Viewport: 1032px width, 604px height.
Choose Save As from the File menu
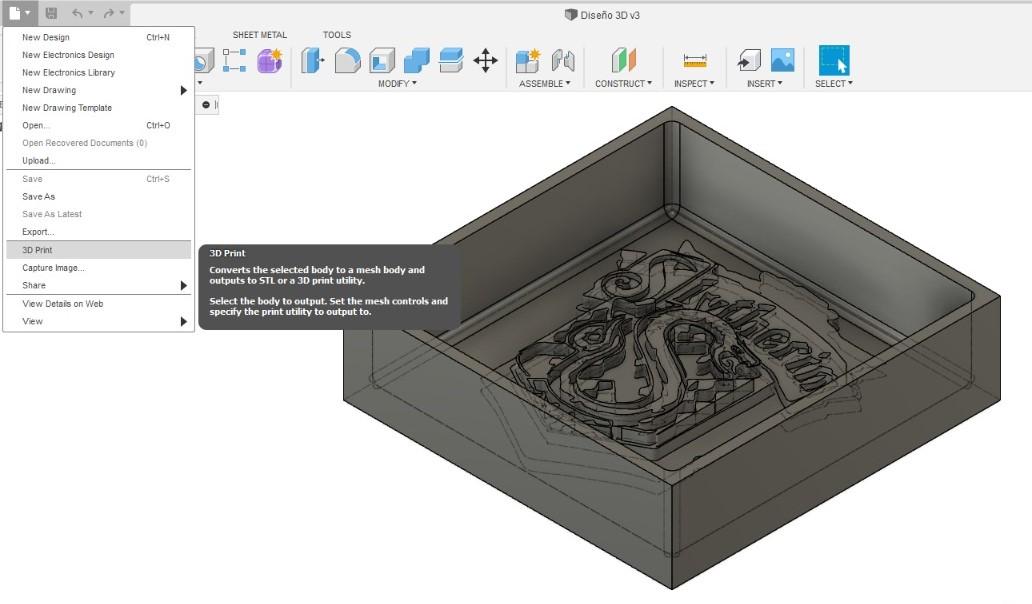[x=99, y=197]
